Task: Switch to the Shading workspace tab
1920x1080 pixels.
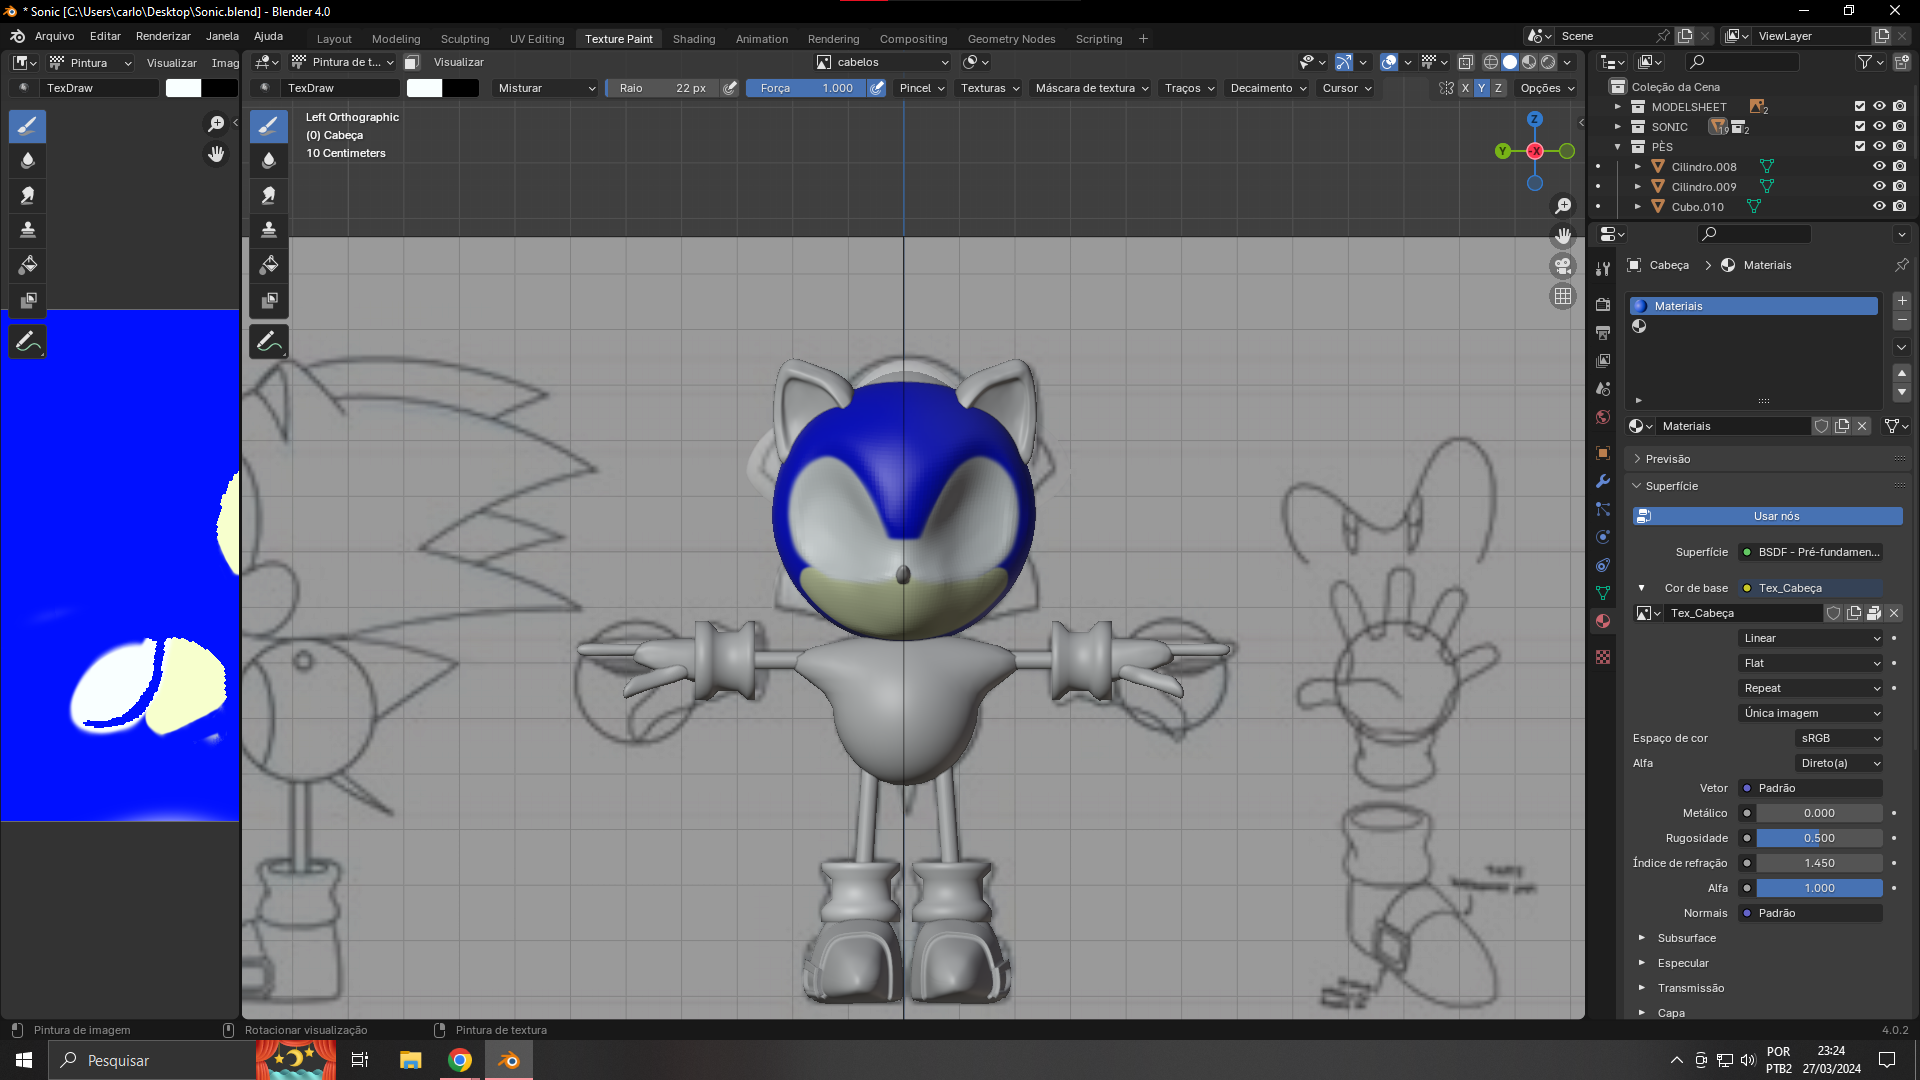Action: [x=693, y=39]
